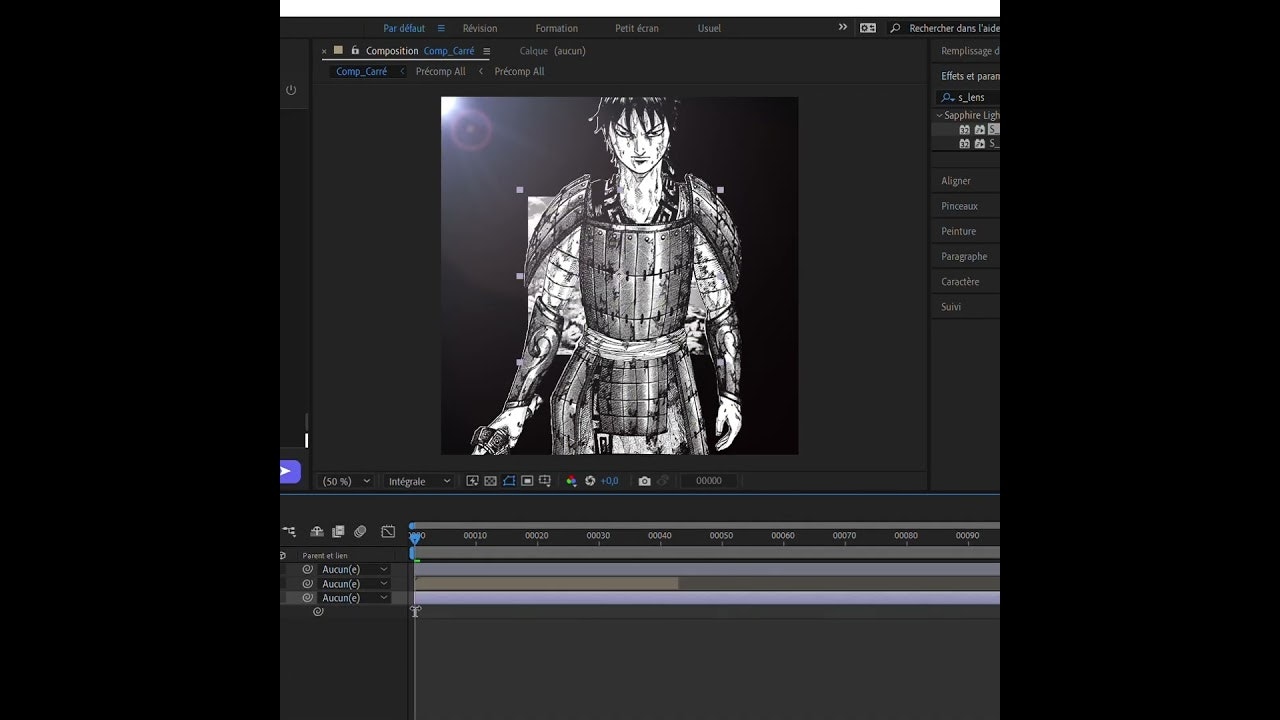The width and height of the screenshot is (1280, 720).
Task: Select the Composition Comp_Carré tab
Action: 420,51
